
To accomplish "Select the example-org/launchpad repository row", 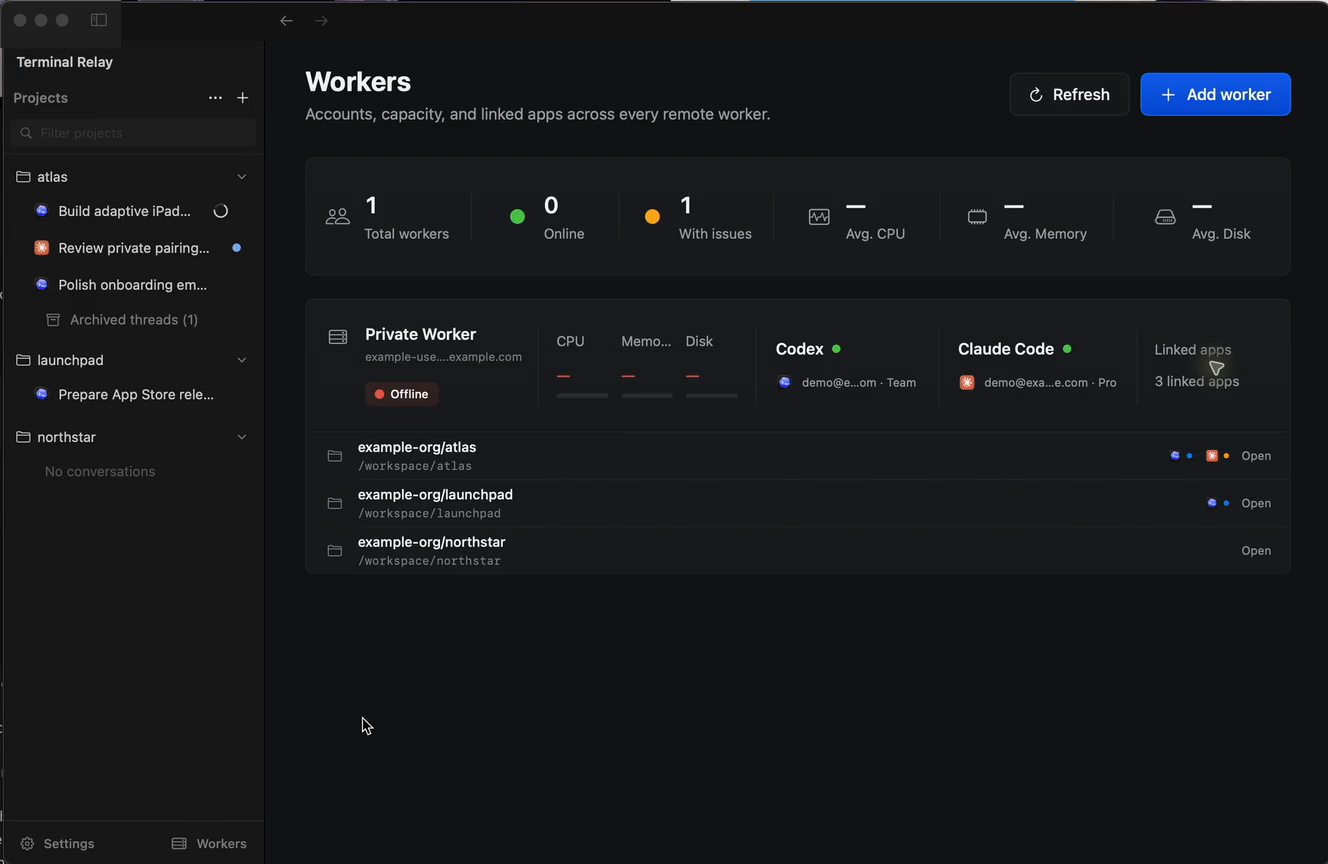I will 798,503.
